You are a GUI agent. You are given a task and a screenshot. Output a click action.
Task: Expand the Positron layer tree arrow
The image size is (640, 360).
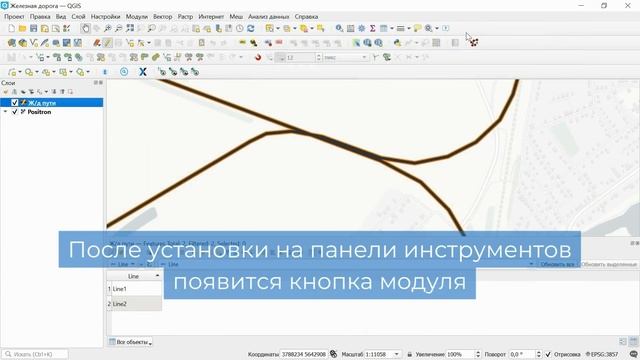coord(5,111)
